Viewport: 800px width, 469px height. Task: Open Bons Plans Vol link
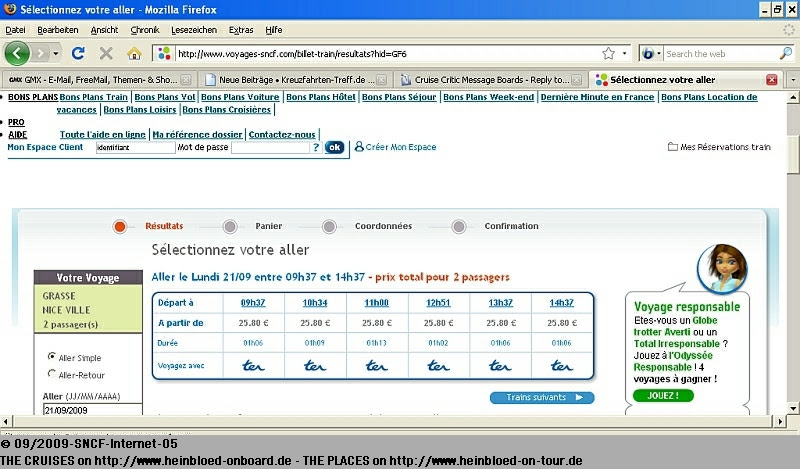point(165,97)
